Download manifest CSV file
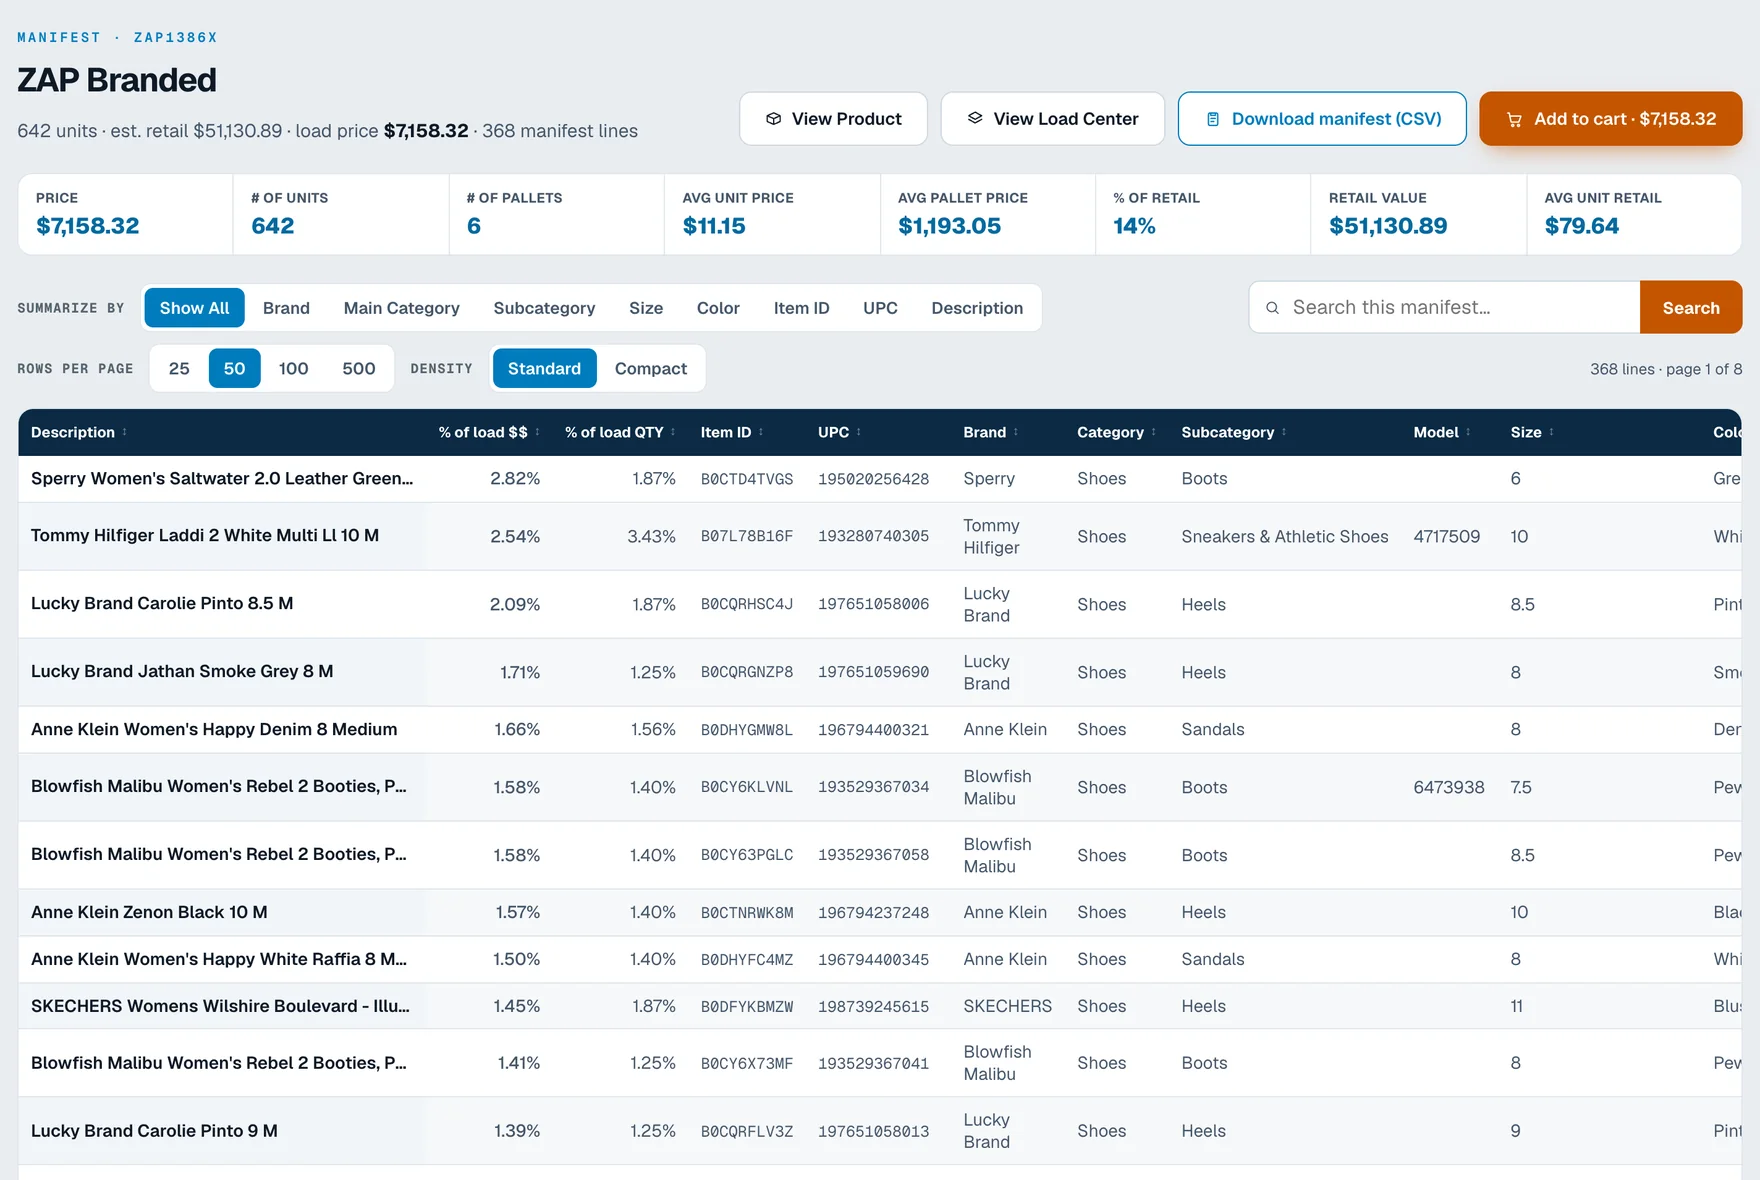 coord(1322,119)
